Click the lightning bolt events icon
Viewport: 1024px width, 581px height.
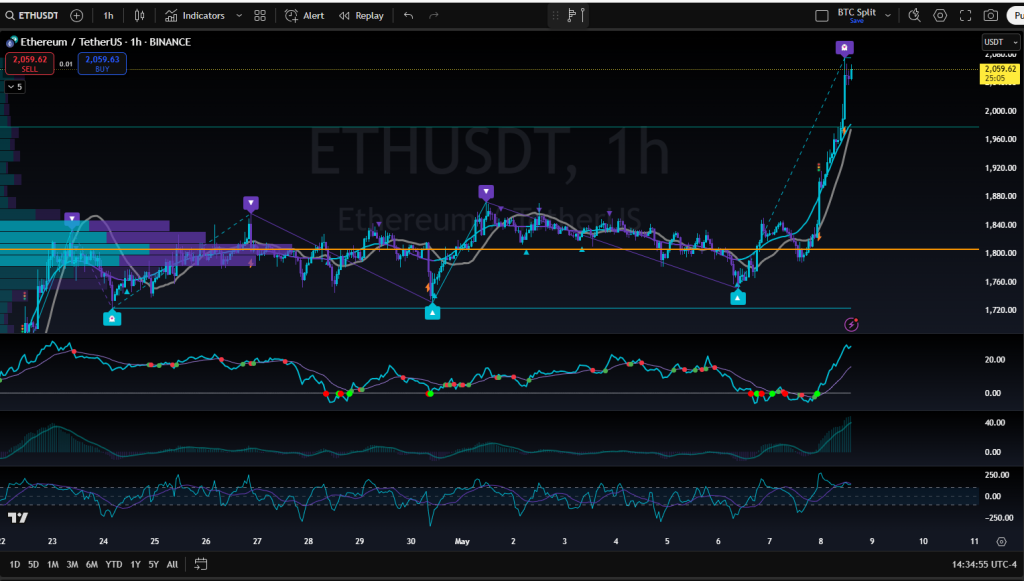tap(851, 324)
